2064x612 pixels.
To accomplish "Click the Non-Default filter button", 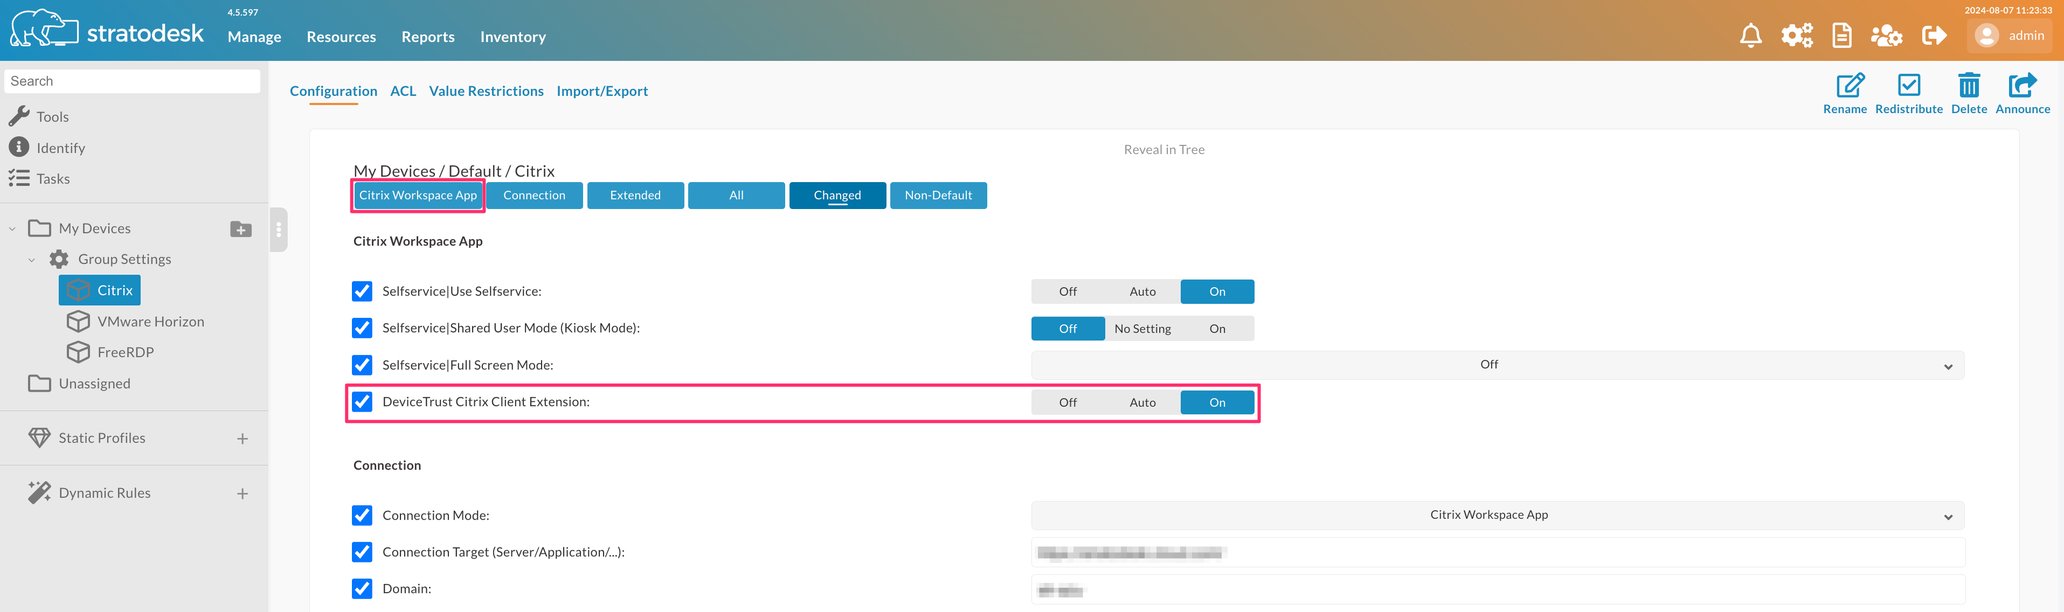I will tap(938, 196).
